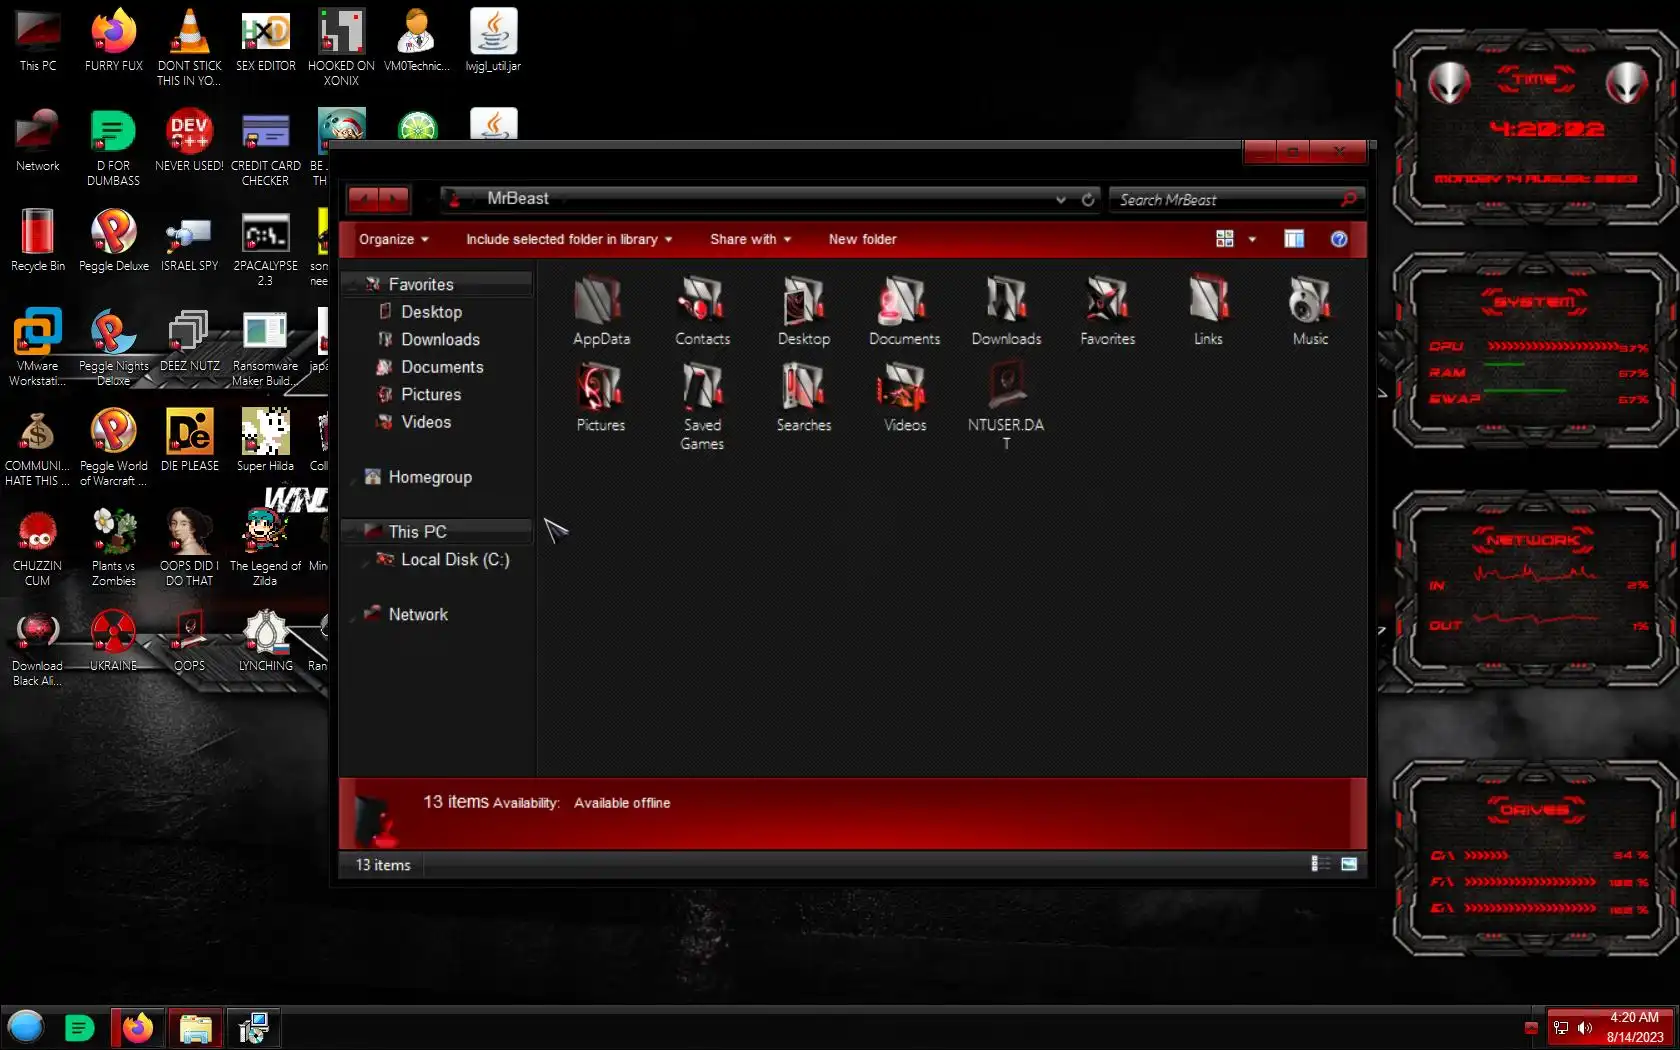
Task: Open the Favorites folder in file list
Action: (x=1107, y=311)
